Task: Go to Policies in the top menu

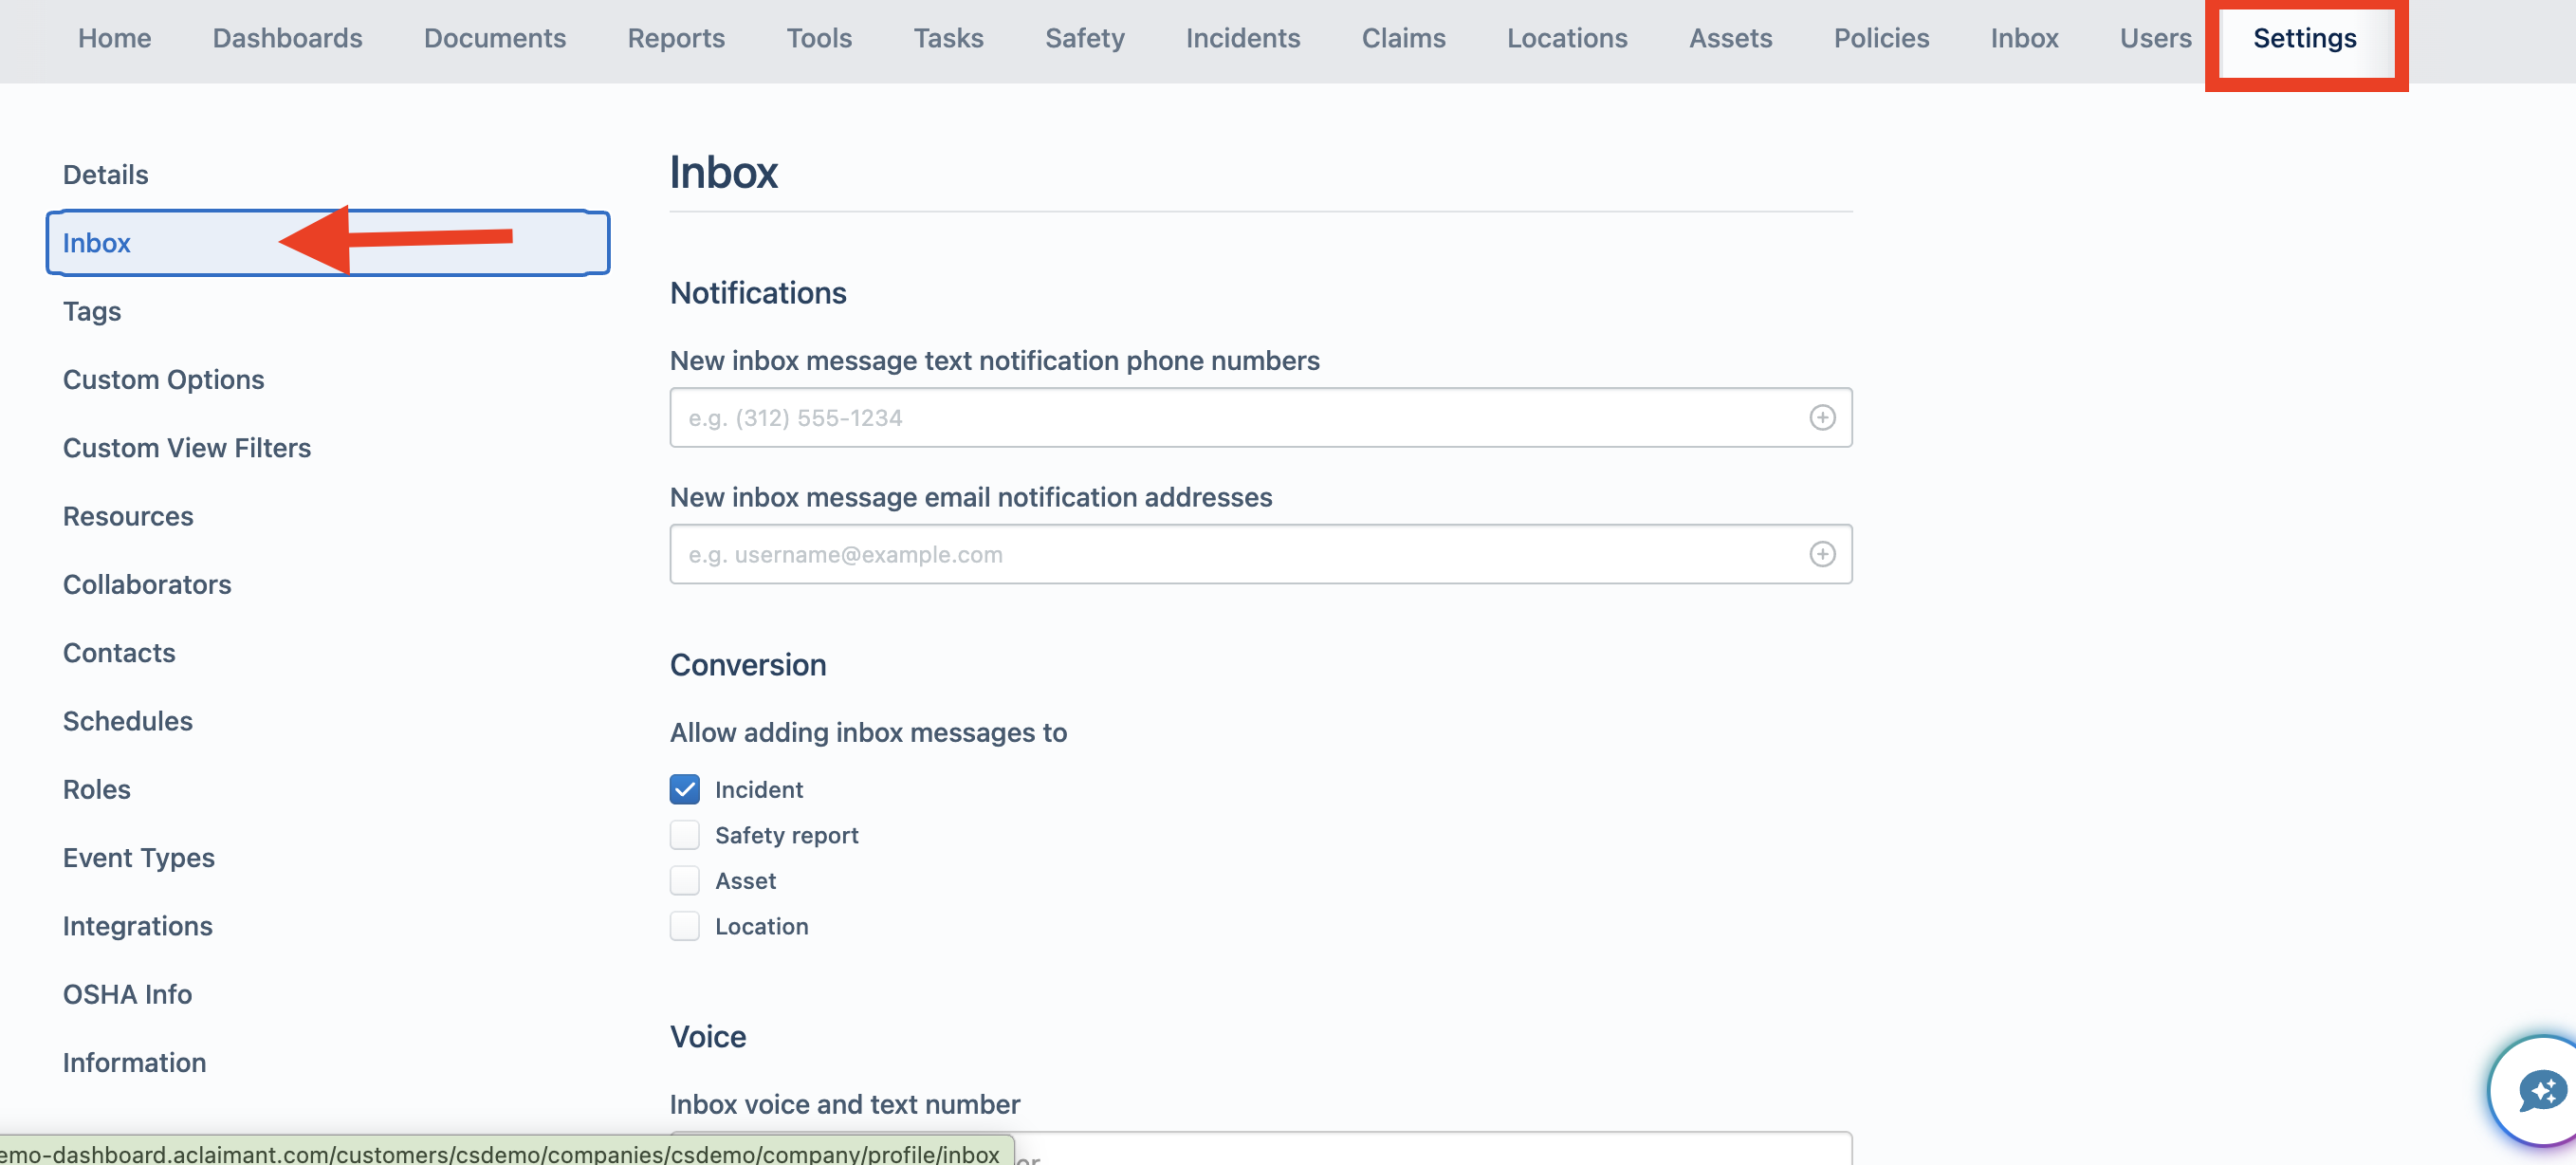Action: tap(1881, 38)
